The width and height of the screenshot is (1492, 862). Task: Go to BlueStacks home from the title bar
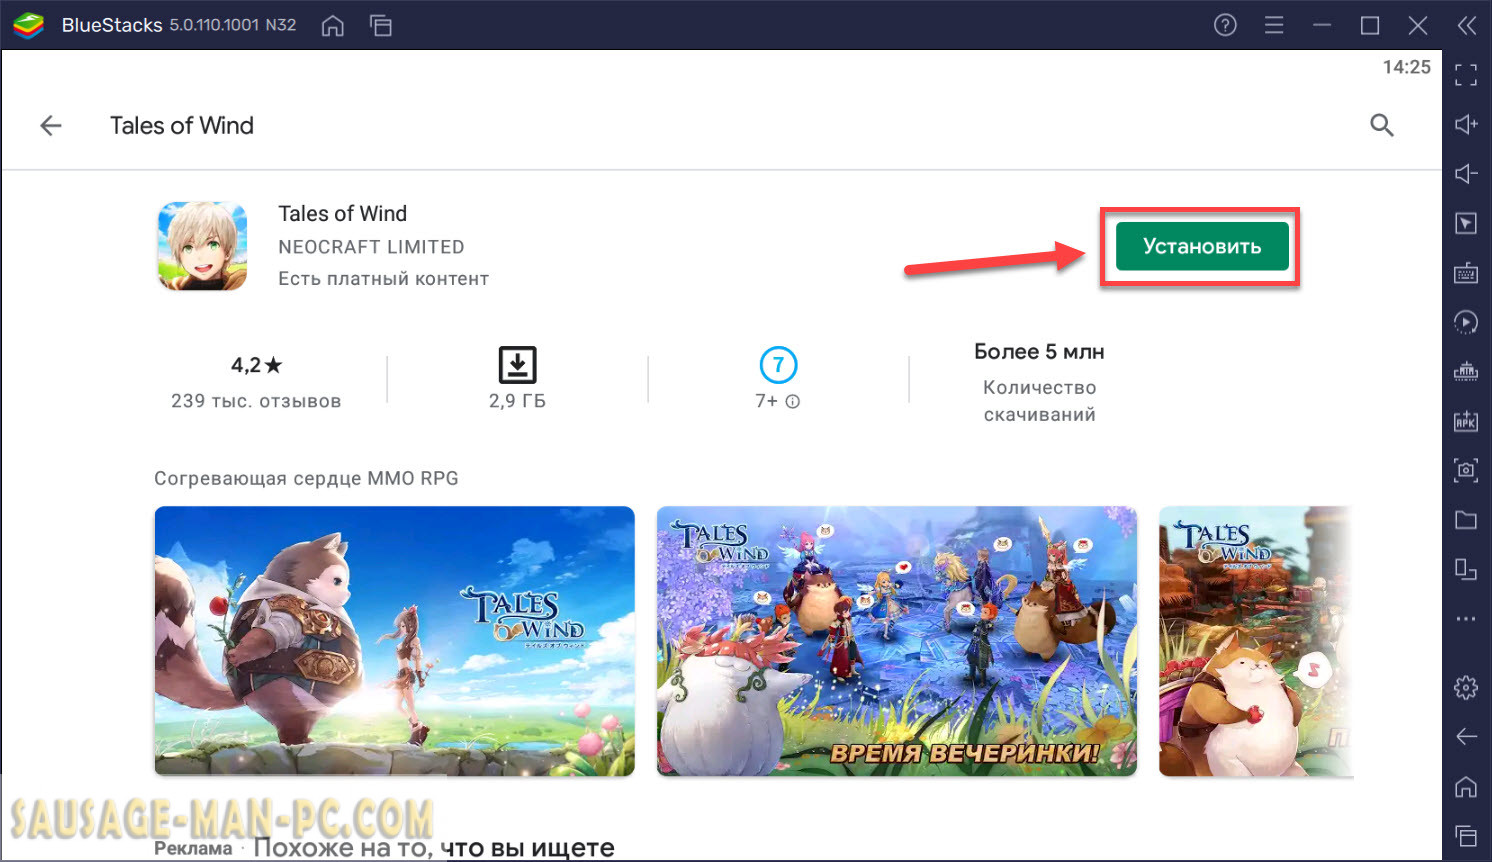[333, 26]
